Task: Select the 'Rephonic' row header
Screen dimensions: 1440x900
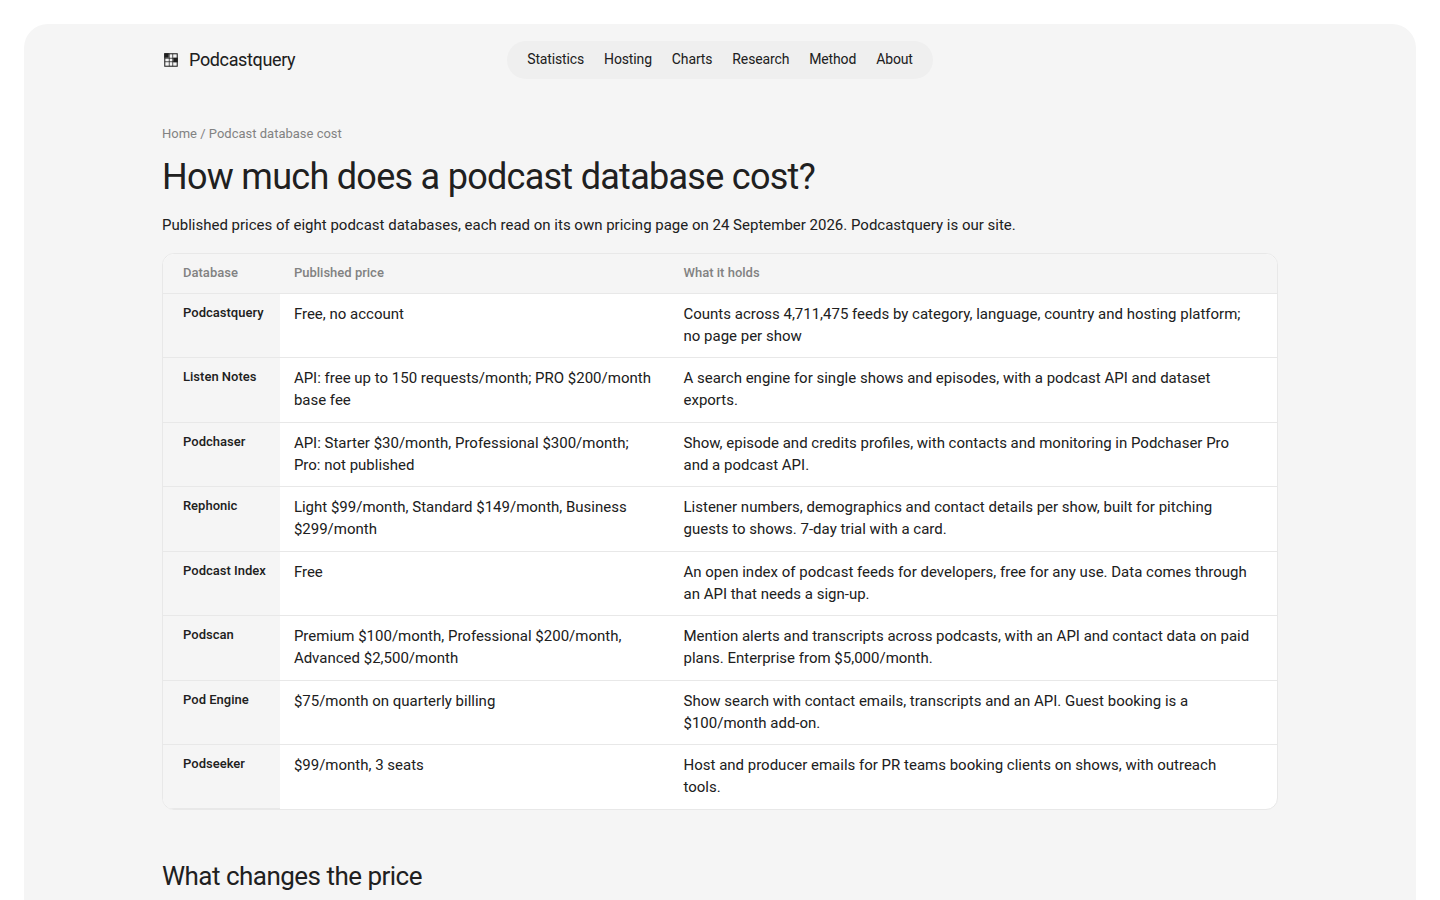Action: (221, 519)
